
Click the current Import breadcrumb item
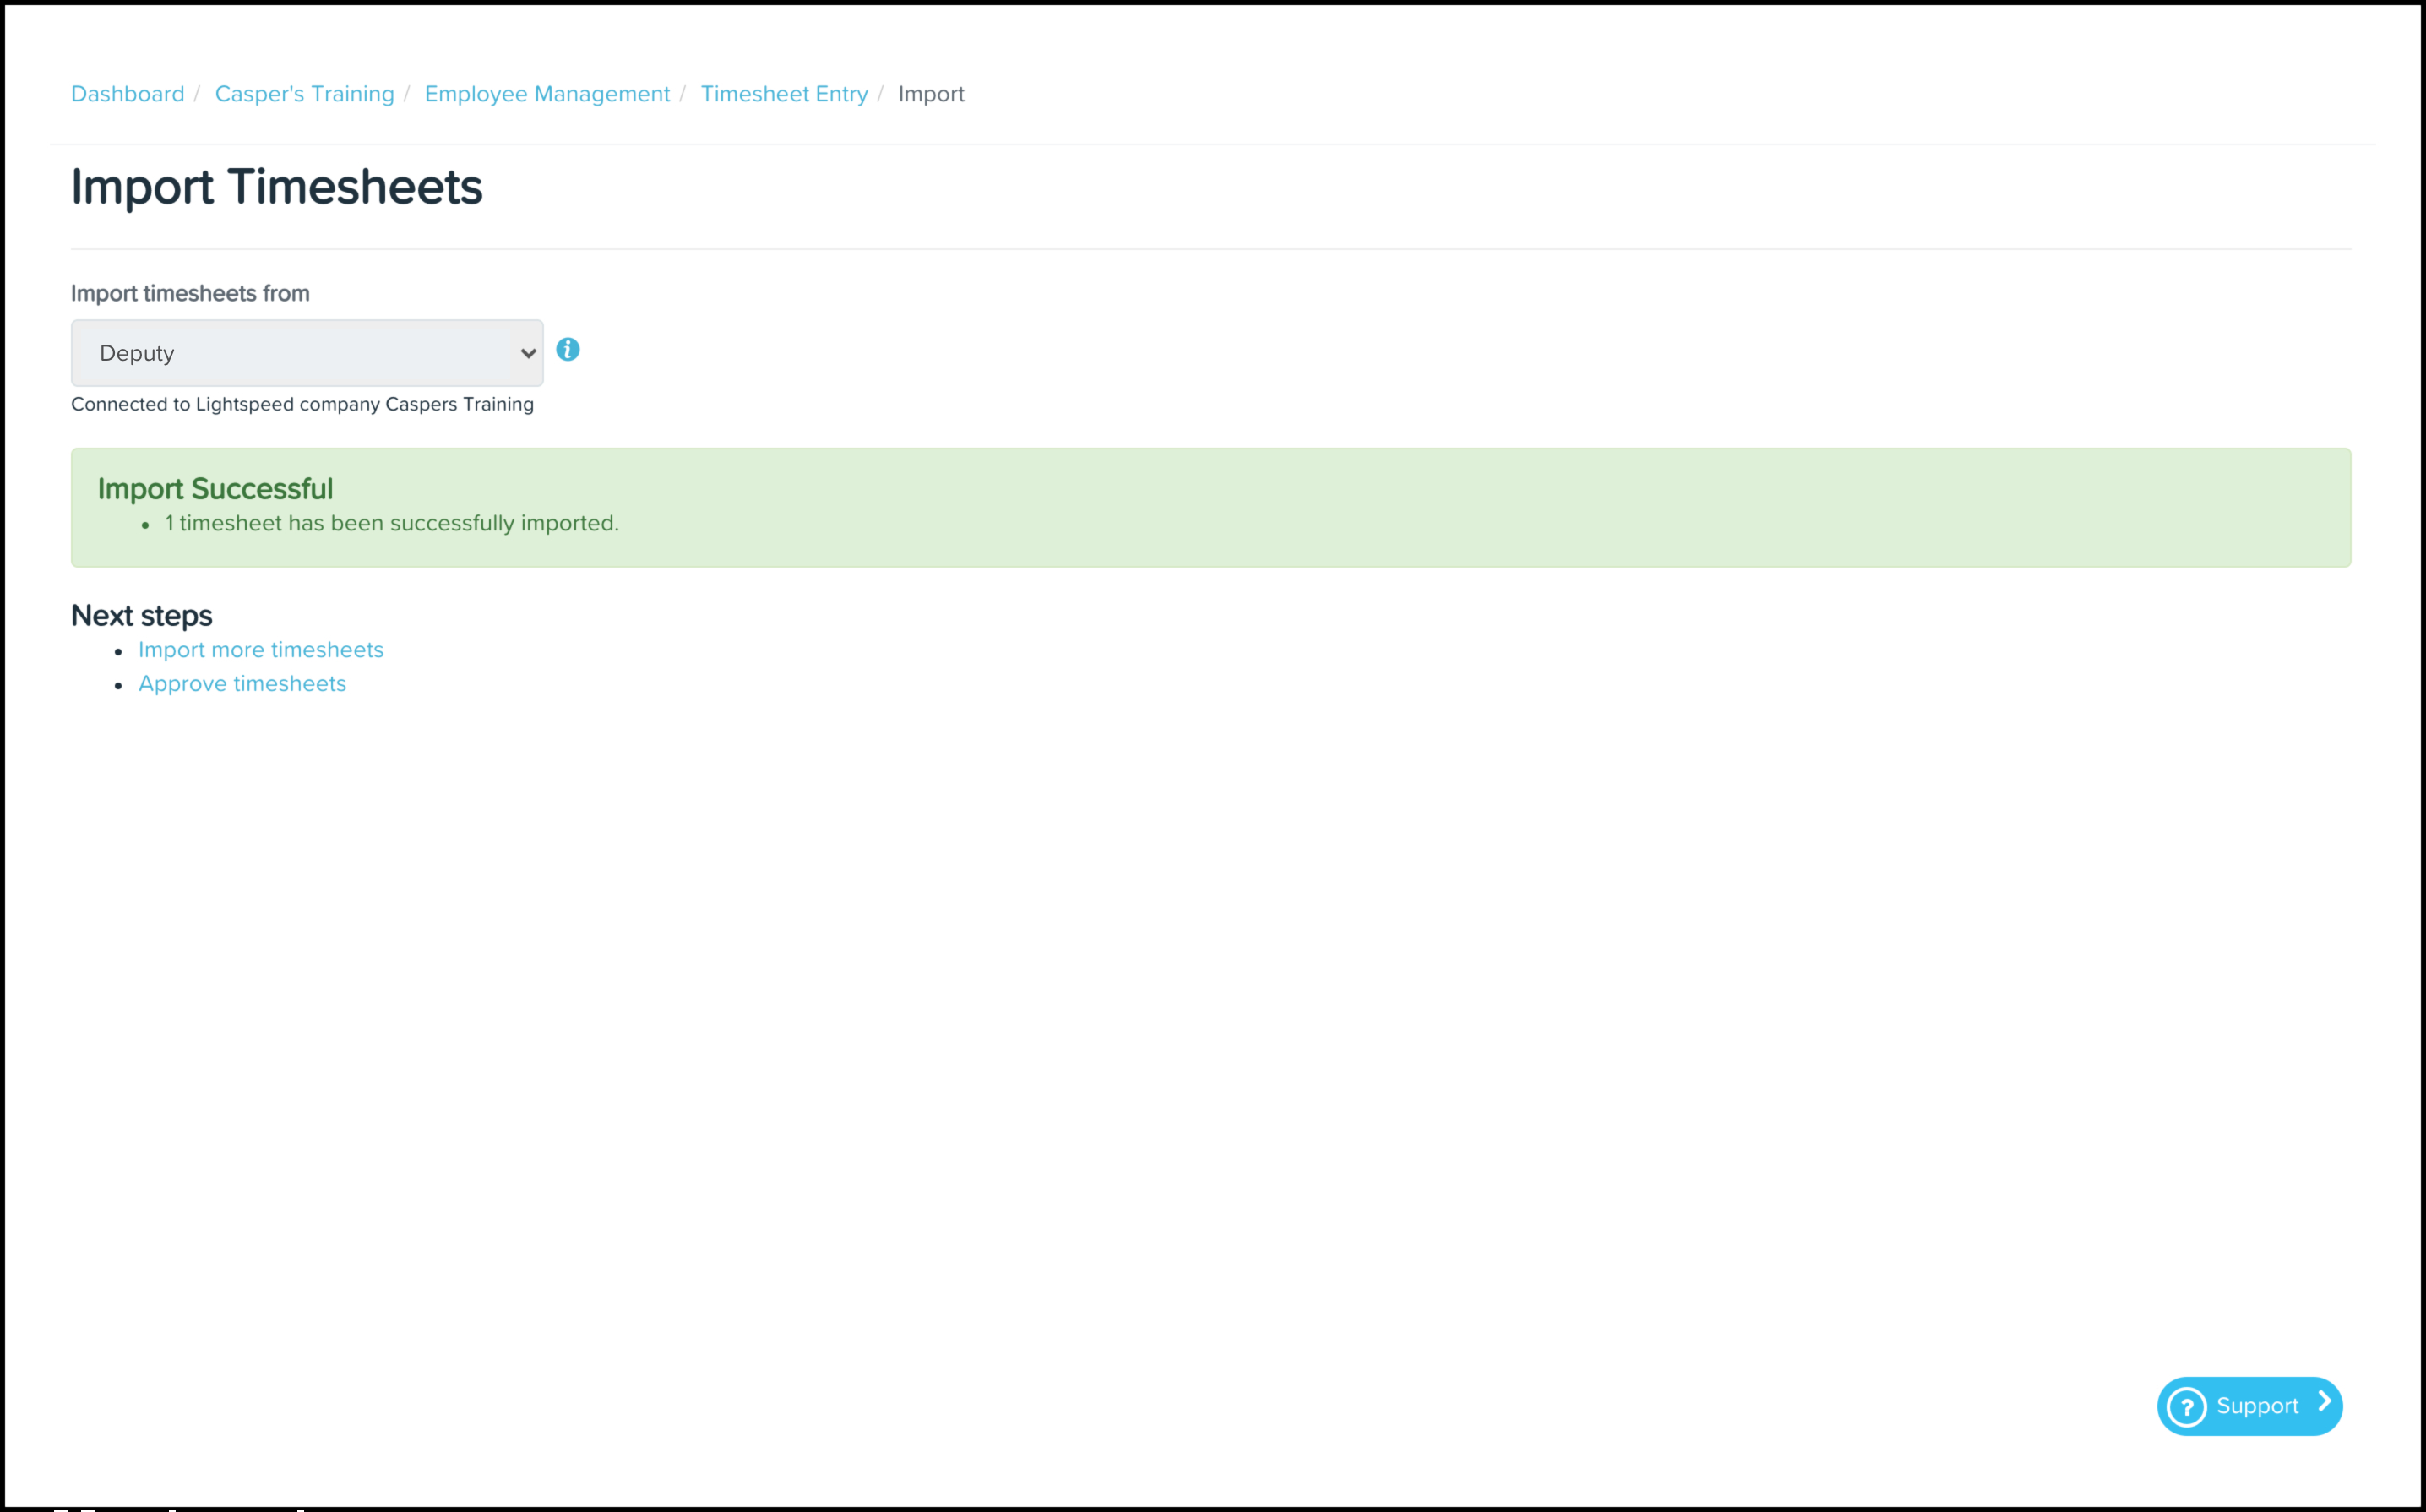click(930, 94)
